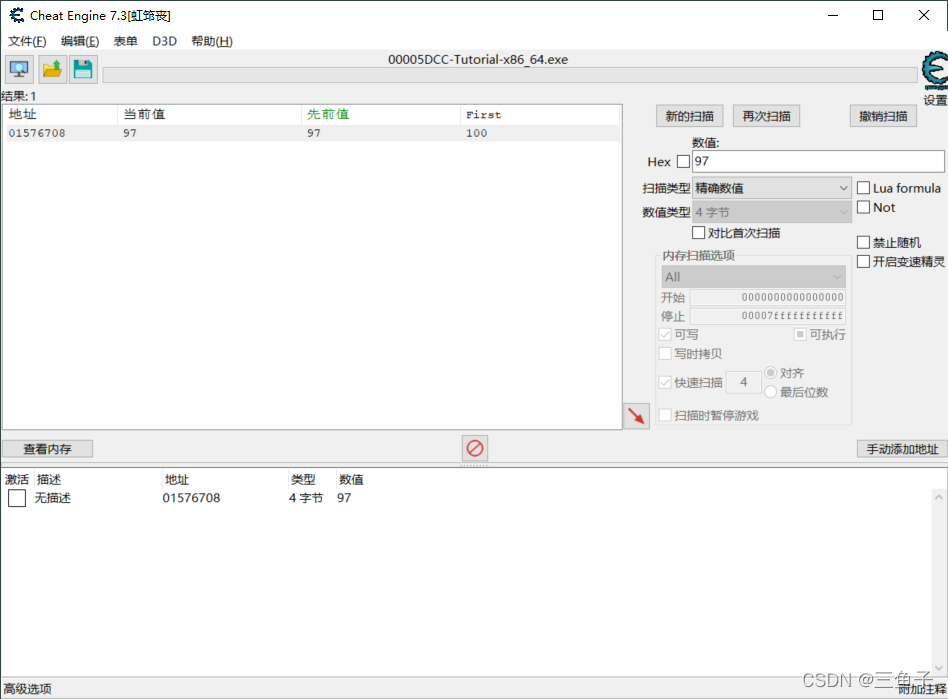Click the scan progress bar
Image resolution: width=948 pixels, height=699 pixels.
pyautogui.click(x=510, y=75)
